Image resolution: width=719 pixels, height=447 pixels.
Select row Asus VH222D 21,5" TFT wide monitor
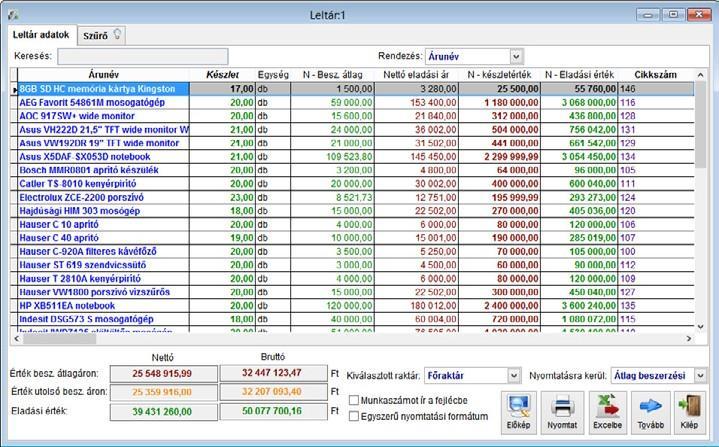point(351,130)
